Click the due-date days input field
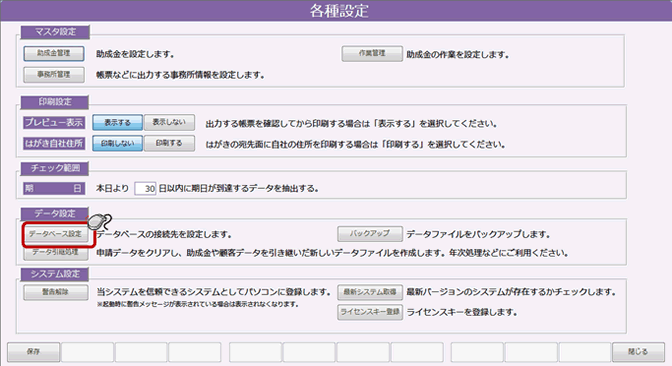Image resolution: width=672 pixels, height=366 pixels. tap(145, 189)
